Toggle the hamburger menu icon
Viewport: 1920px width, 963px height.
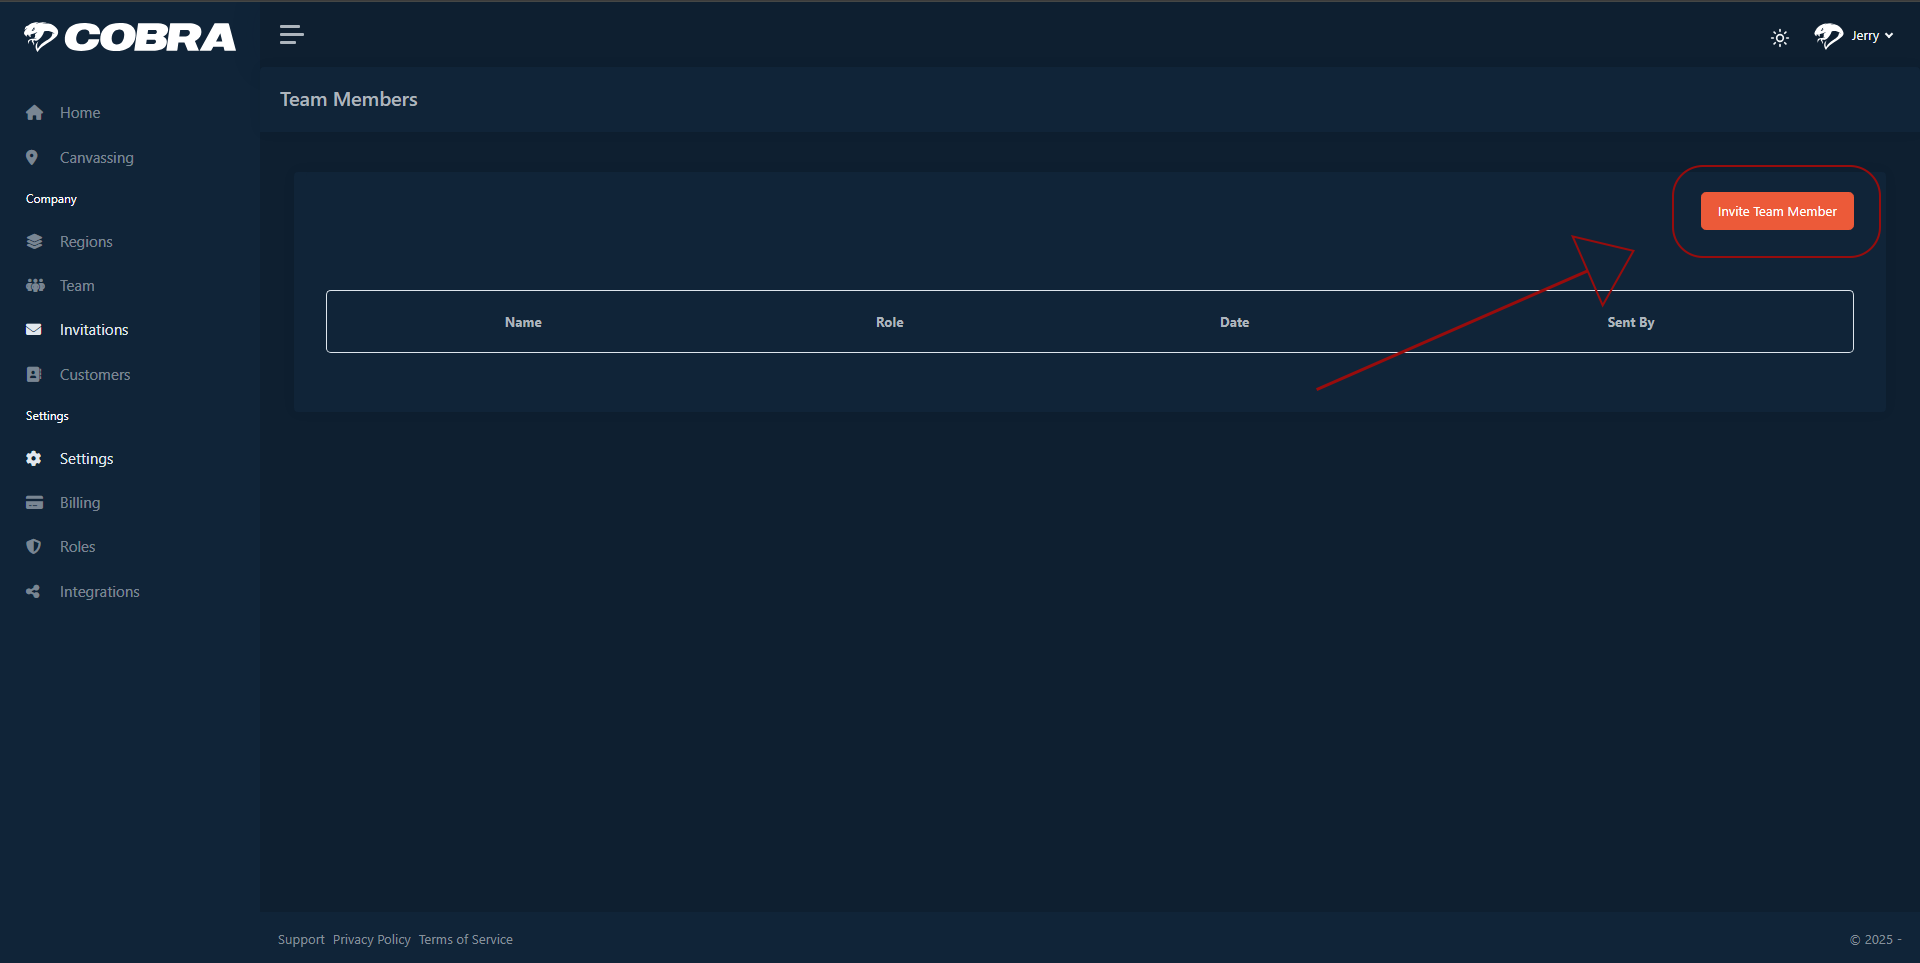pos(291,35)
